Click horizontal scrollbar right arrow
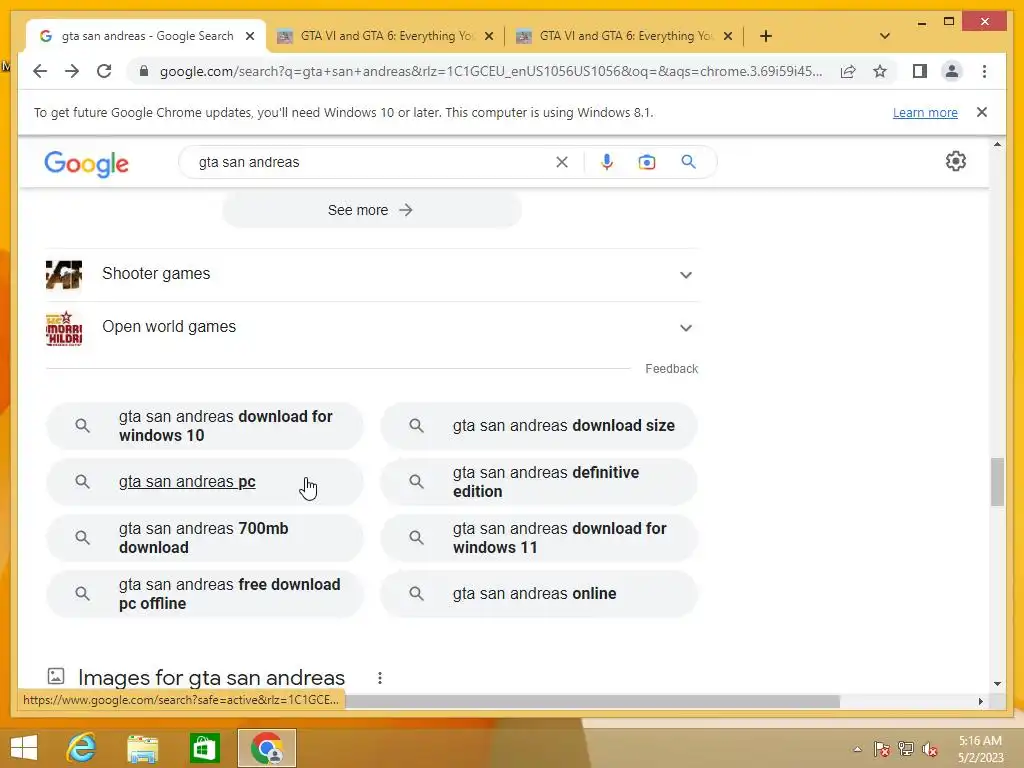This screenshot has width=1024, height=768. [980, 701]
